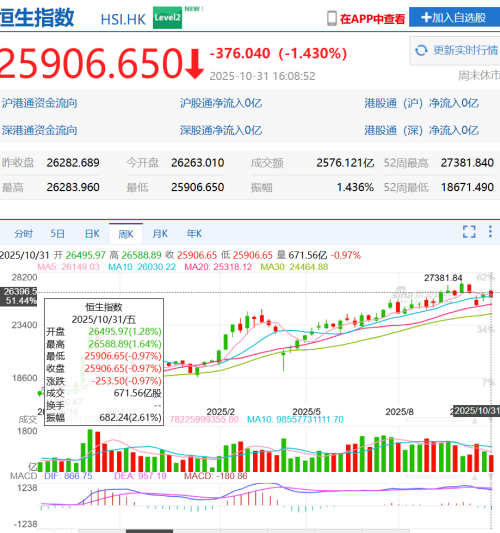The image size is (500, 533).
Task: Select the 日K daily candlestick tab
Action: (x=92, y=234)
